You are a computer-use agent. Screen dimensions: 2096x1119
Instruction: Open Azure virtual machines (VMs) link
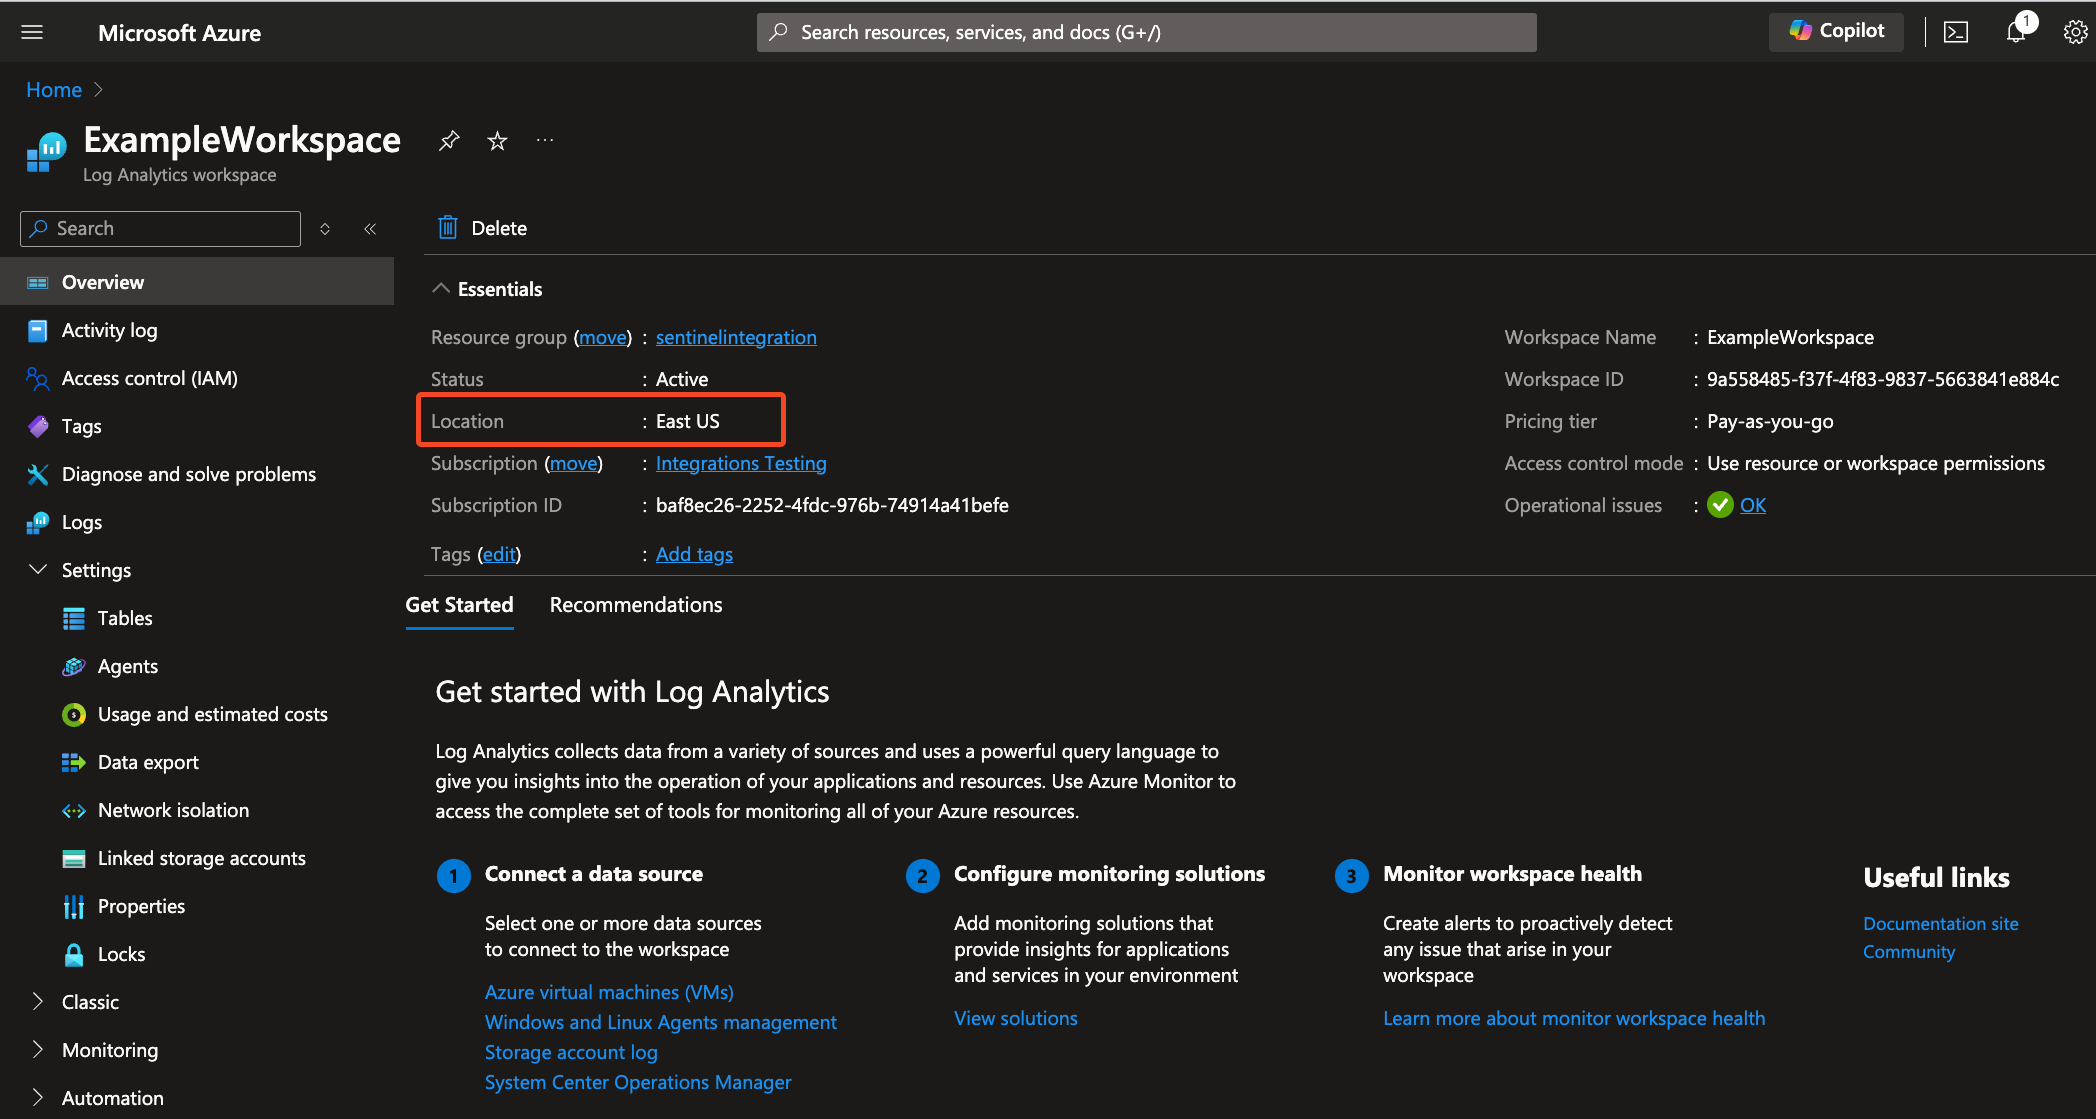(609, 992)
